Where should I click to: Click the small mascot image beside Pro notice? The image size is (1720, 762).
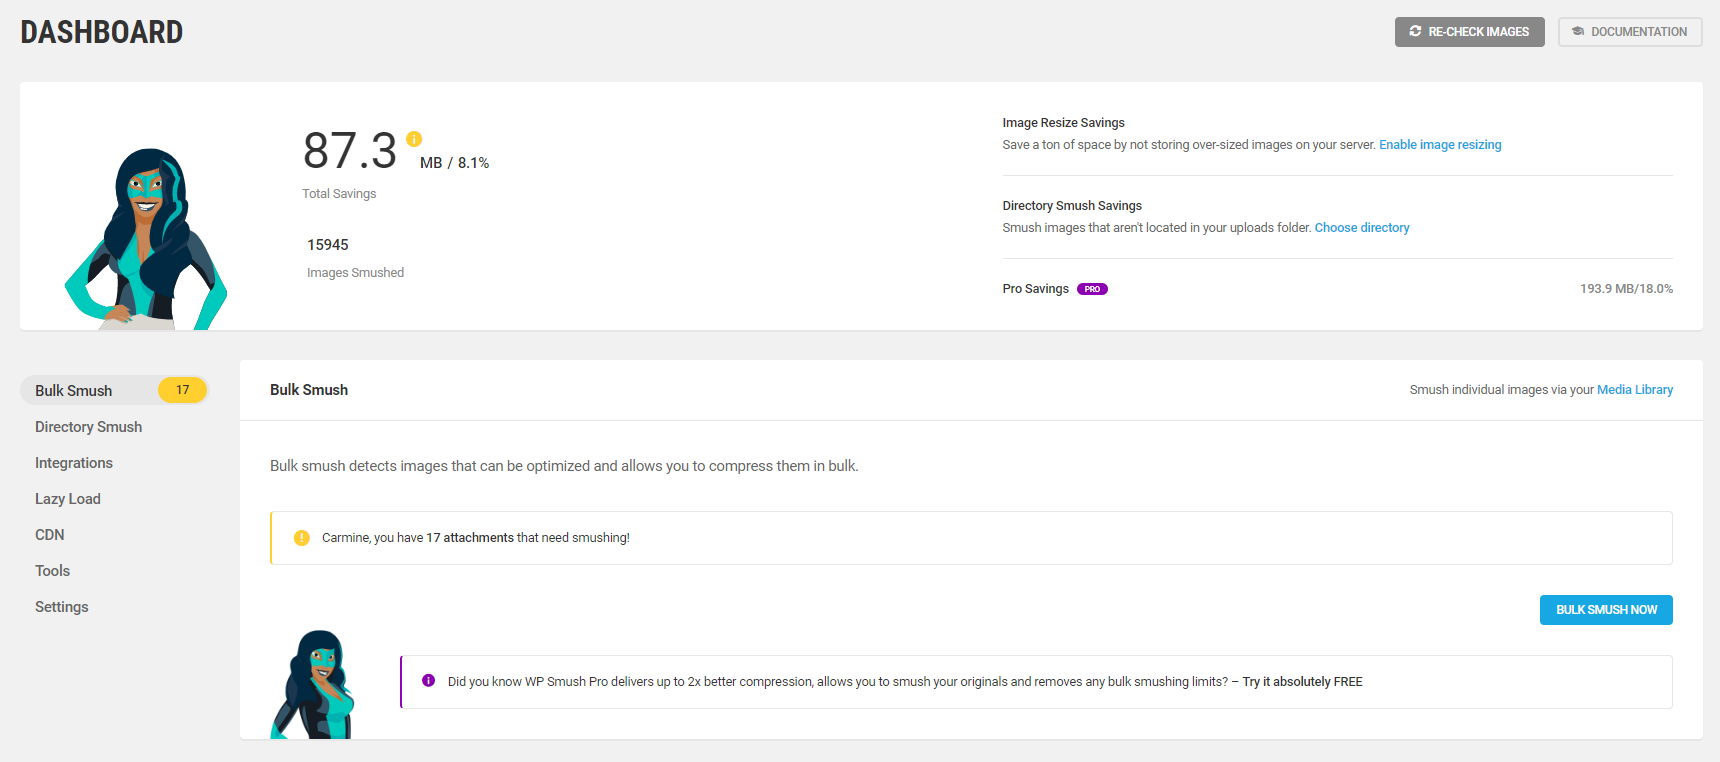(x=313, y=684)
